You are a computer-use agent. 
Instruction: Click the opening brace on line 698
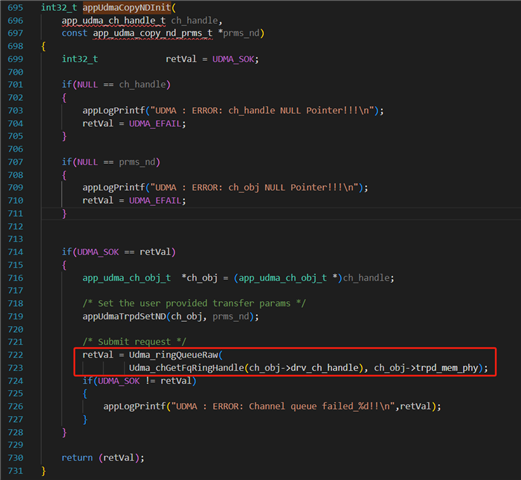tap(43, 46)
